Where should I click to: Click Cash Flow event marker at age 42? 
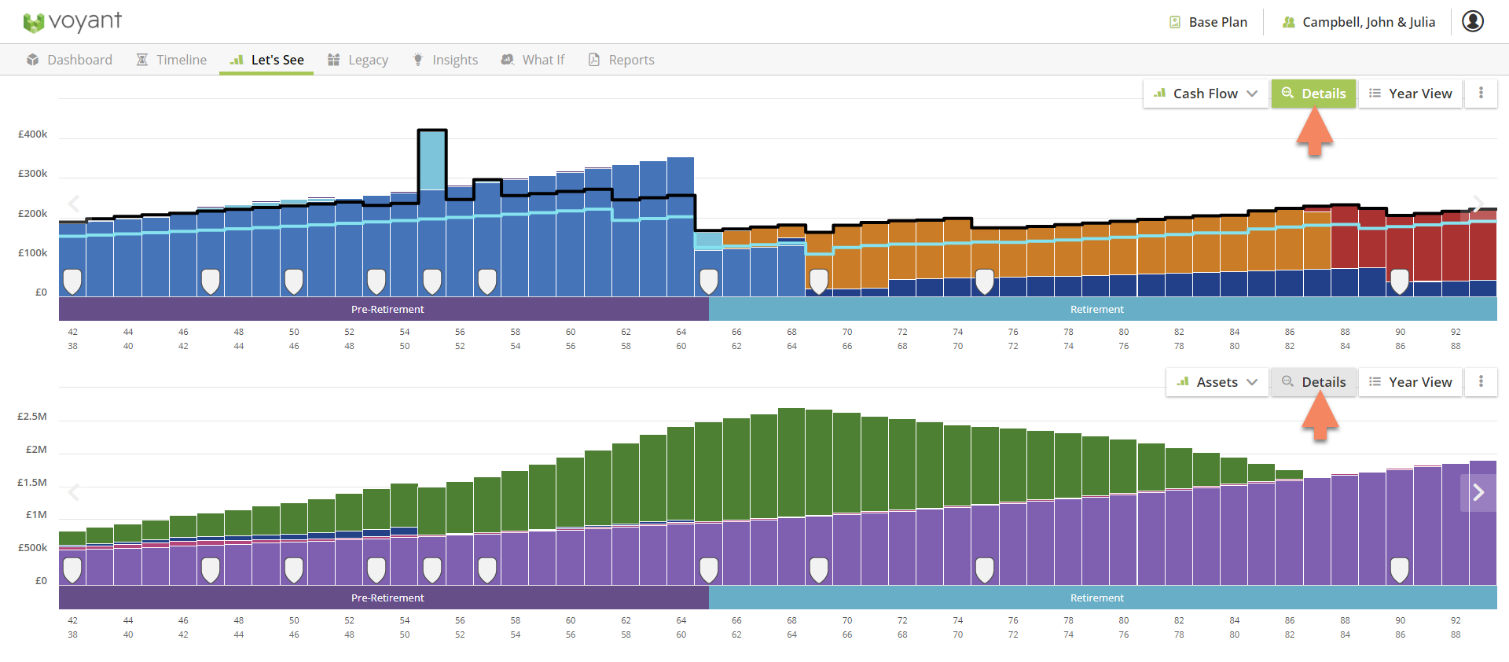pyautogui.click(x=73, y=281)
